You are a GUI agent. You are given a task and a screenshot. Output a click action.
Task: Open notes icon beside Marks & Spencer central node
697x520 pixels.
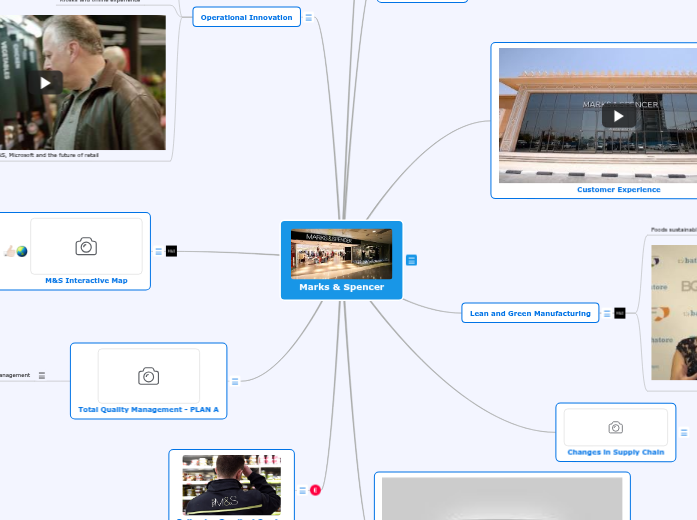[412, 260]
